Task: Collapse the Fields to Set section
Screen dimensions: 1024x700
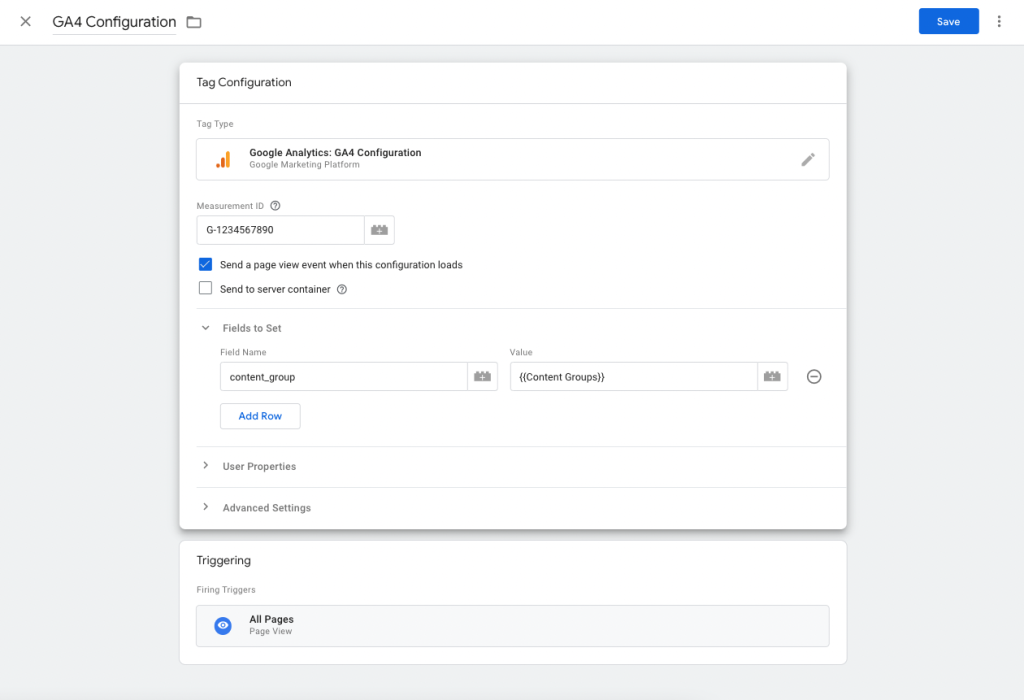Action: coord(206,328)
